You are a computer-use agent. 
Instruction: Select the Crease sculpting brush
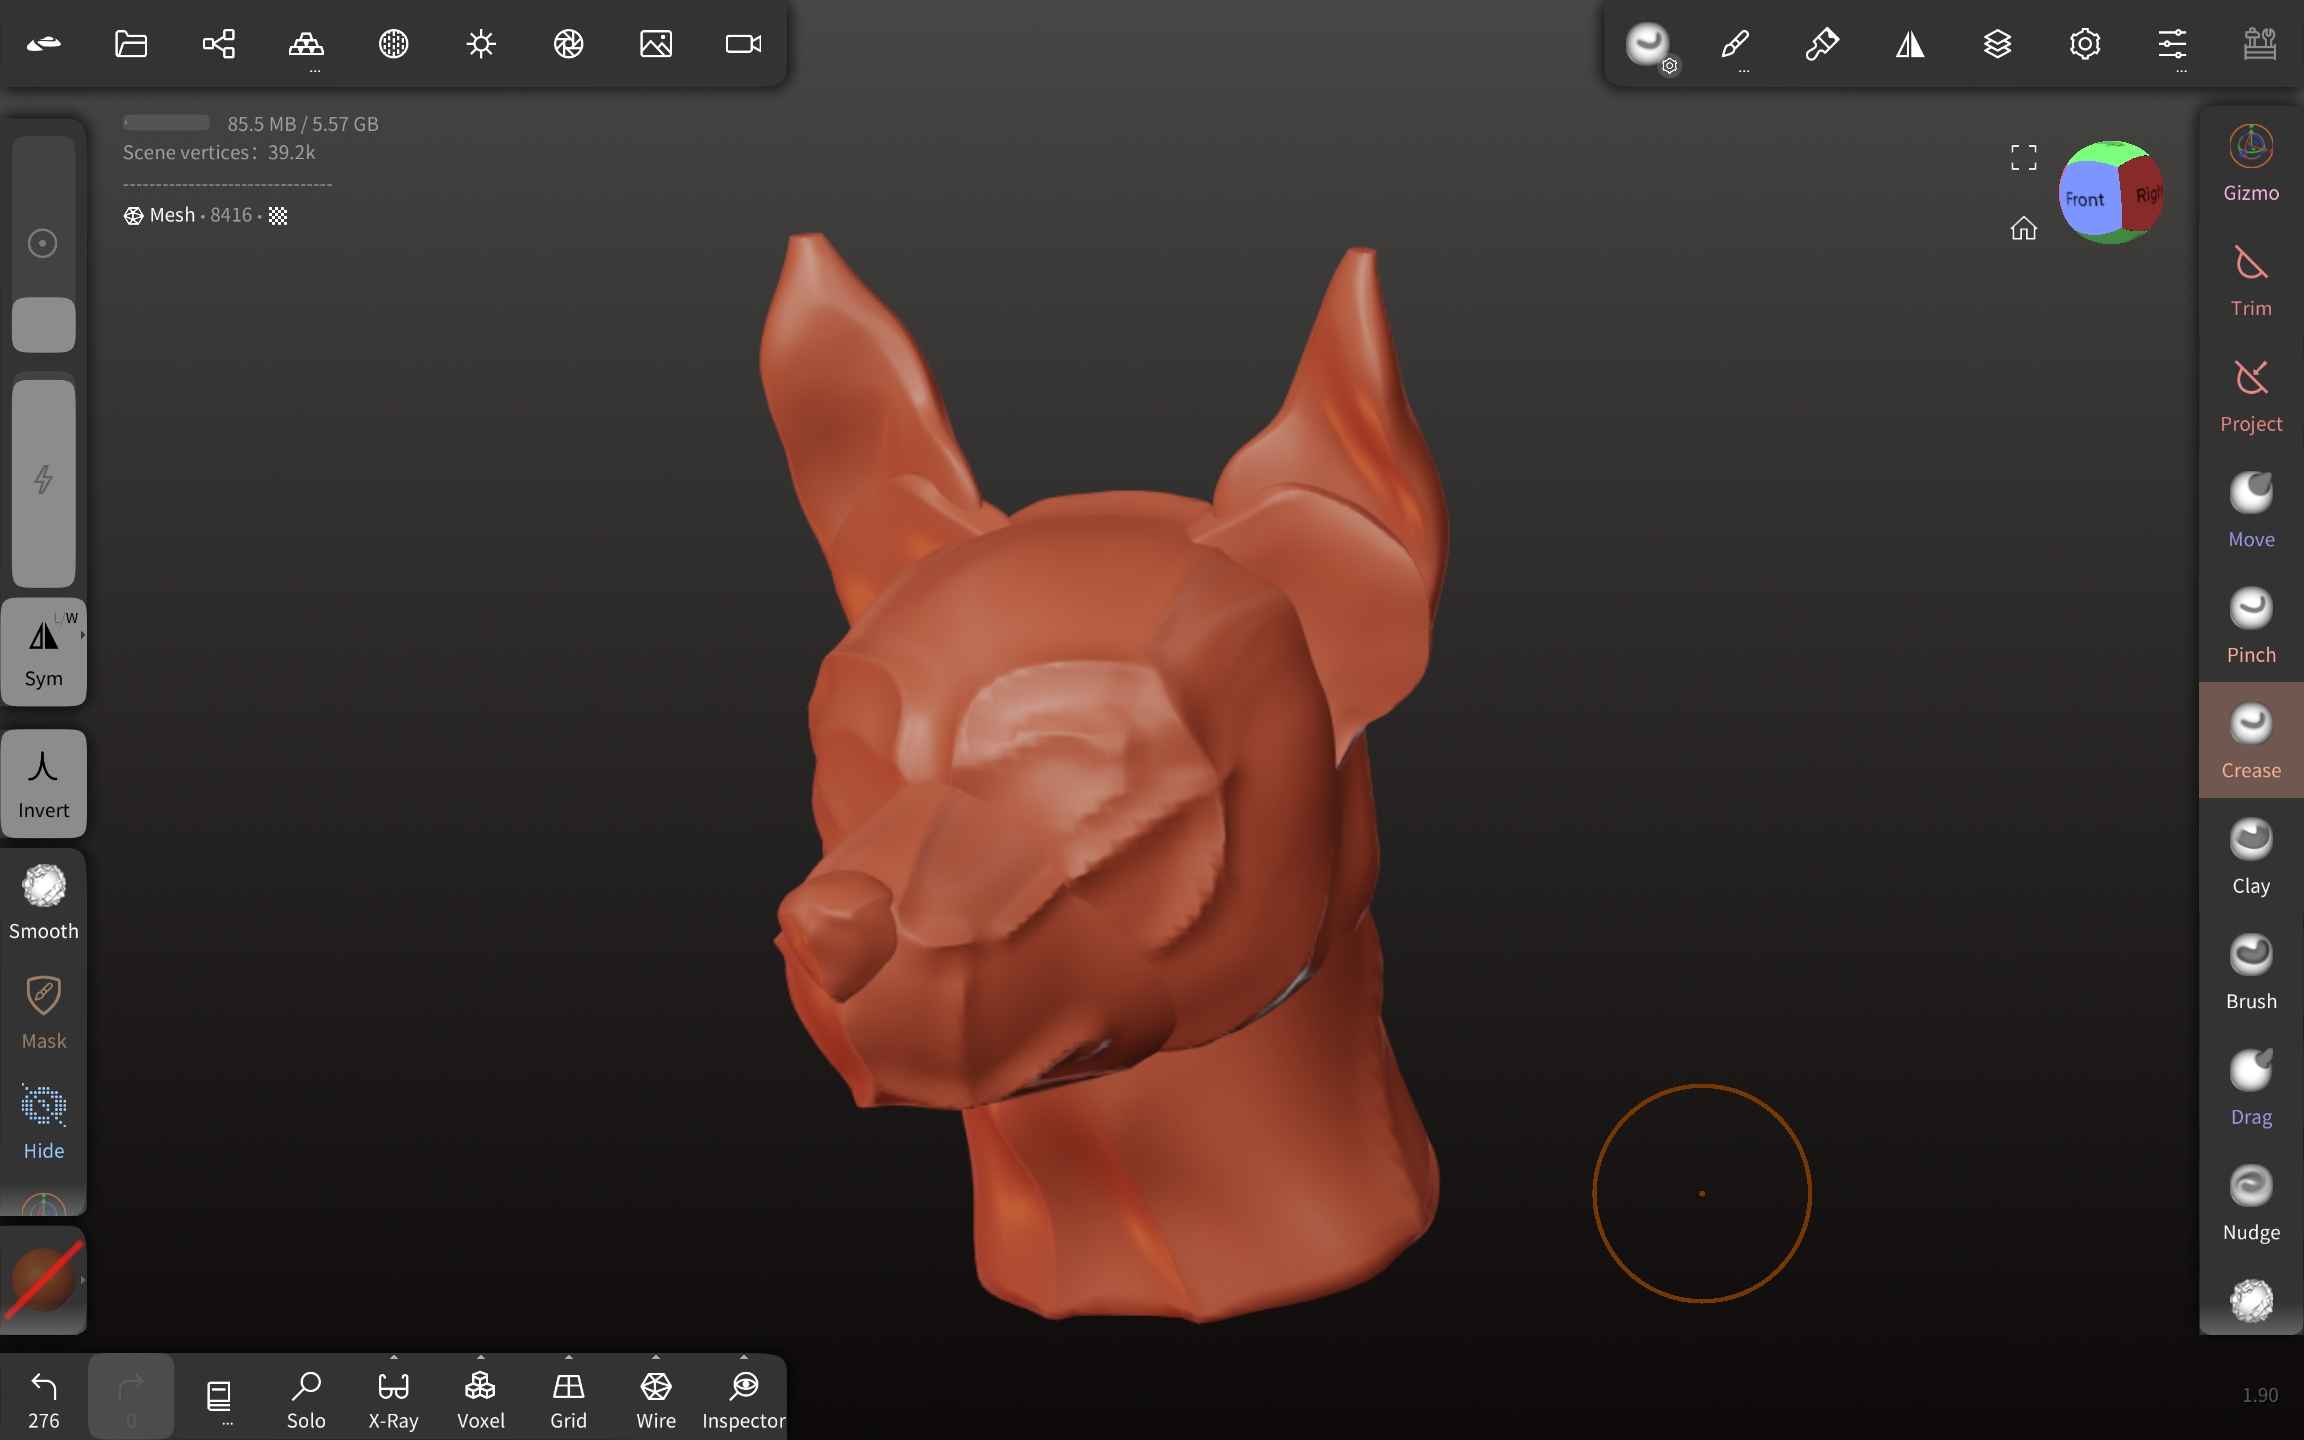click(2250, 740)
